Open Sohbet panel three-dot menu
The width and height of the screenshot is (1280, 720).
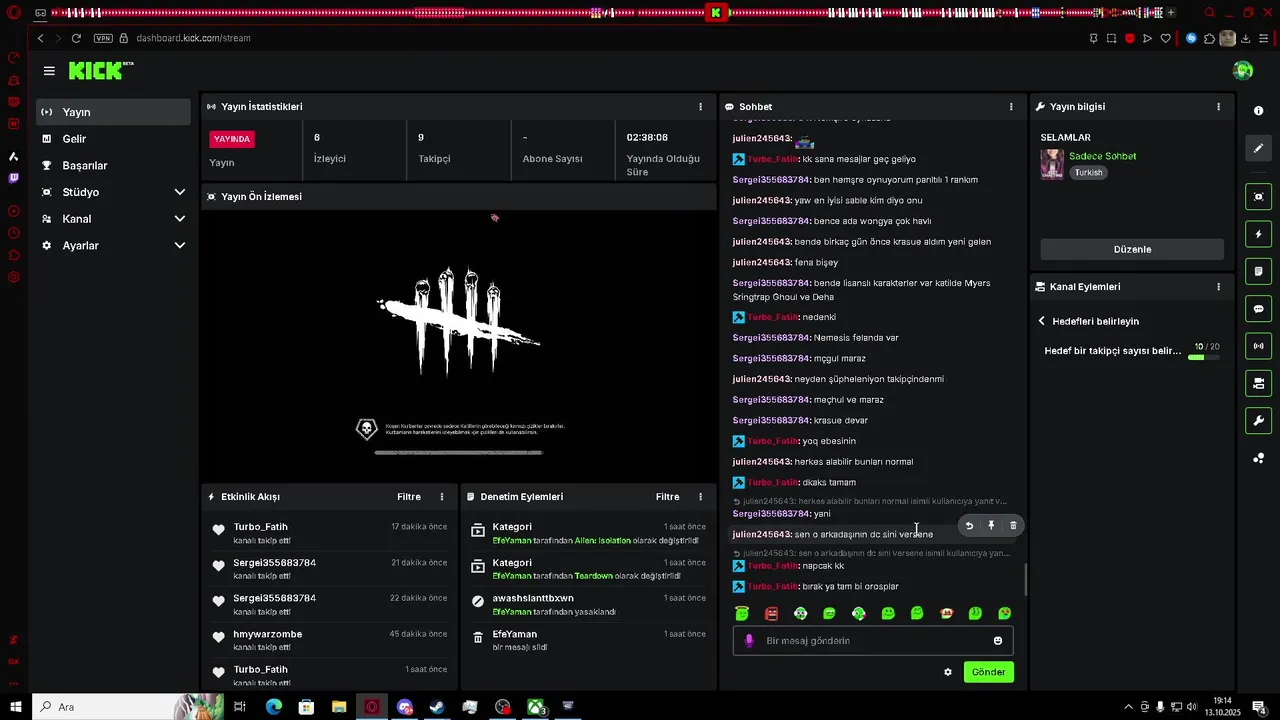[x=1011, y=106]
